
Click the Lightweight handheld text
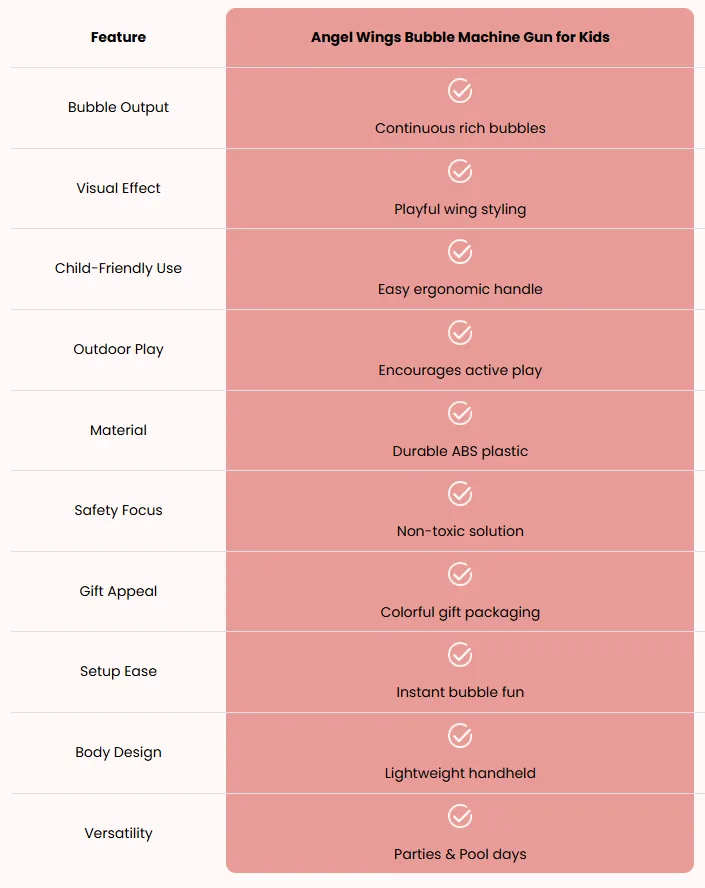[460, 774]
